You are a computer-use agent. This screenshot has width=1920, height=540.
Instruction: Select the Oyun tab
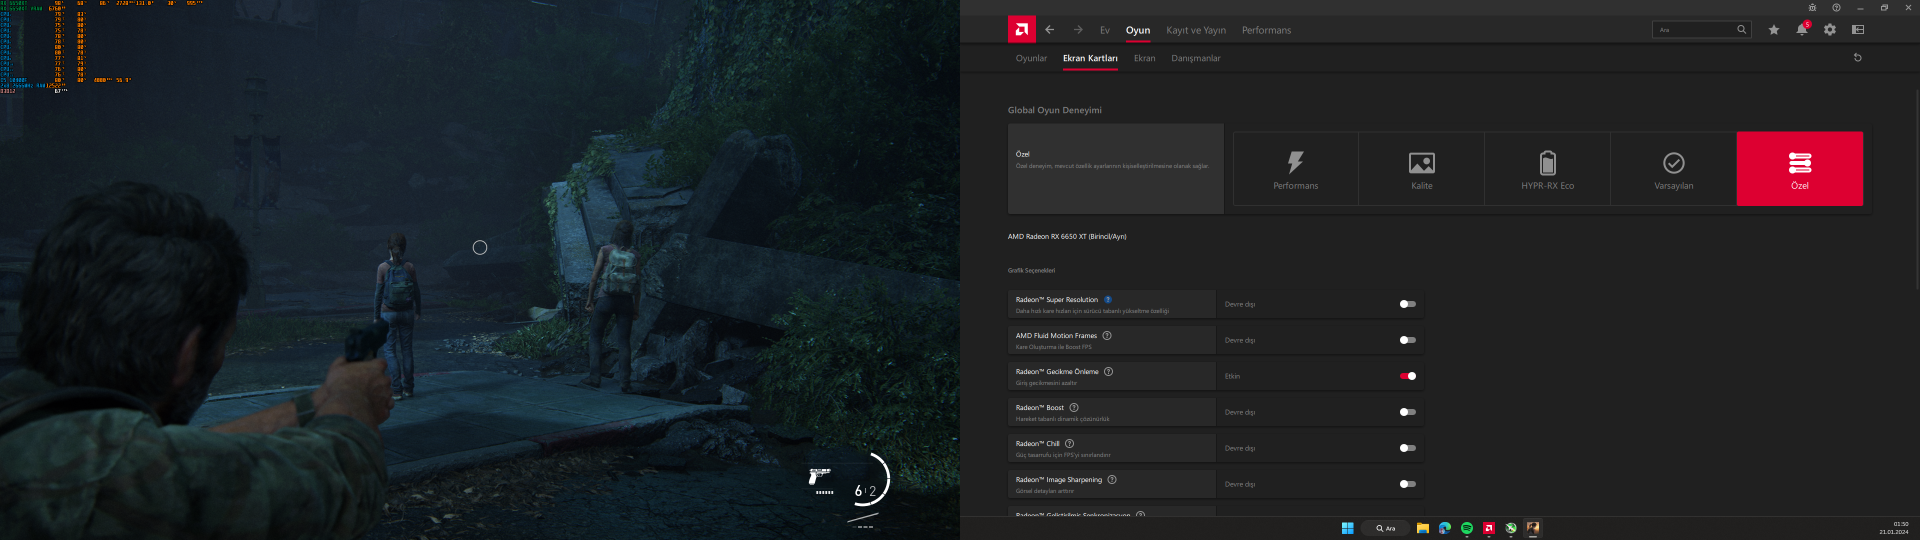[1138, 30]
